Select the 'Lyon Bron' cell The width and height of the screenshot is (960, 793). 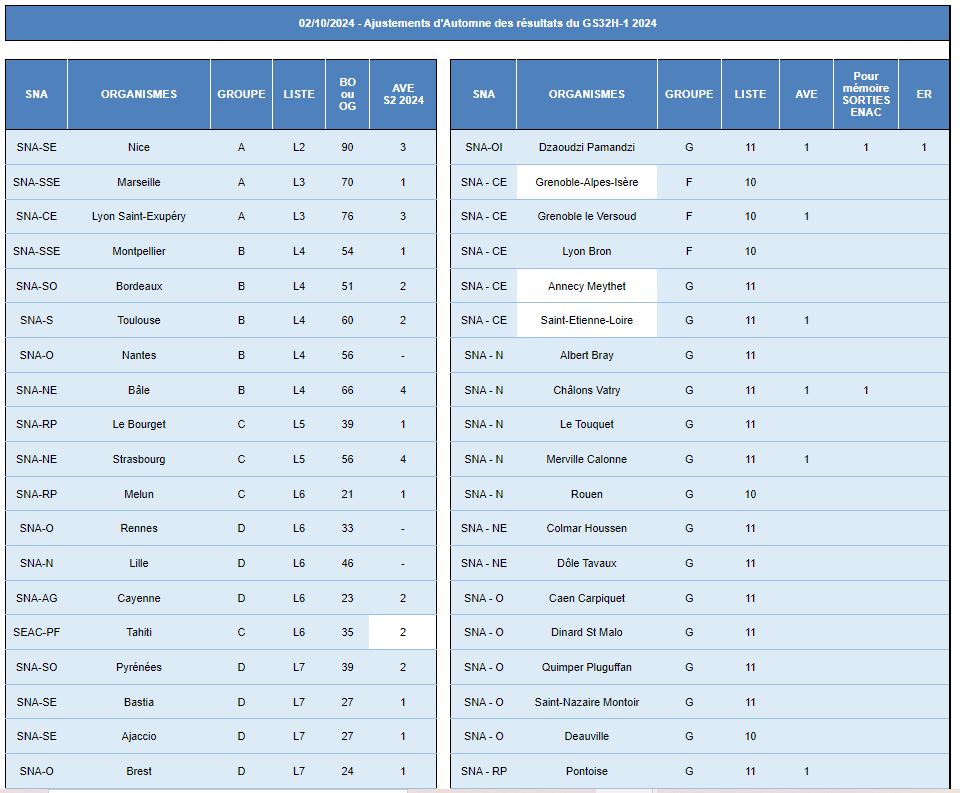pos(587,251)
